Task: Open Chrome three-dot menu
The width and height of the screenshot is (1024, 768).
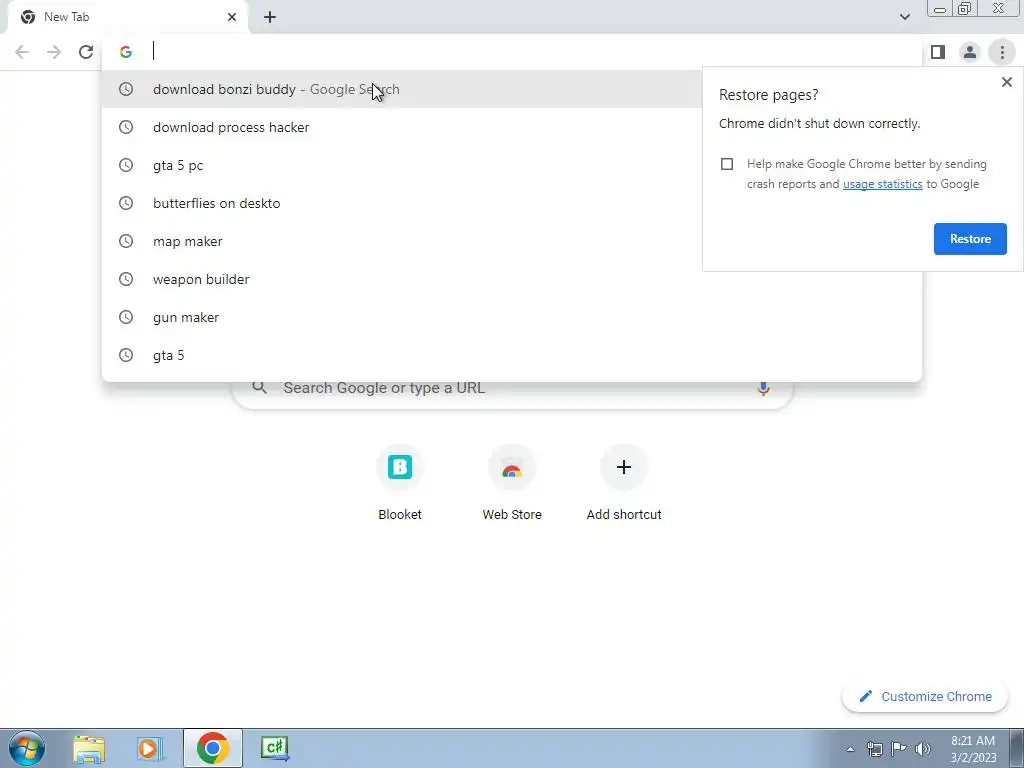Action: [1002, 52]
